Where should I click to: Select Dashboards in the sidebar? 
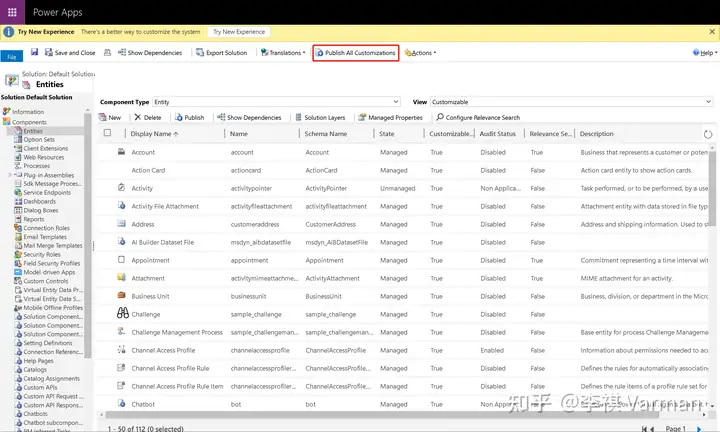[39, 202]
